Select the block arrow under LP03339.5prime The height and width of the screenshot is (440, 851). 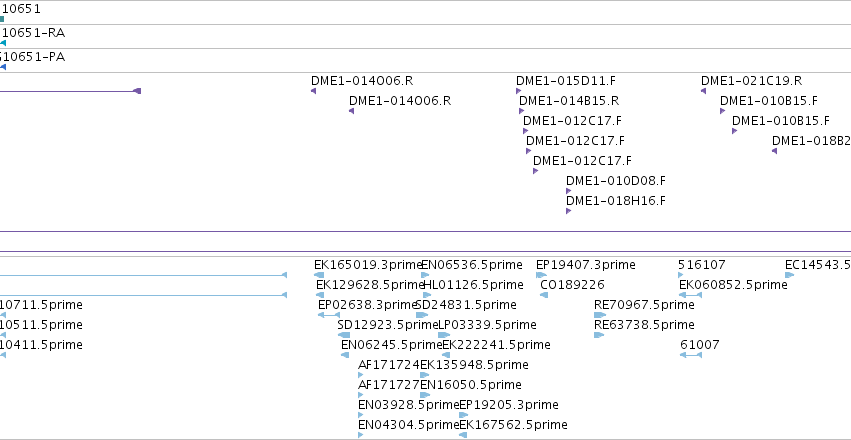point(444,335)
